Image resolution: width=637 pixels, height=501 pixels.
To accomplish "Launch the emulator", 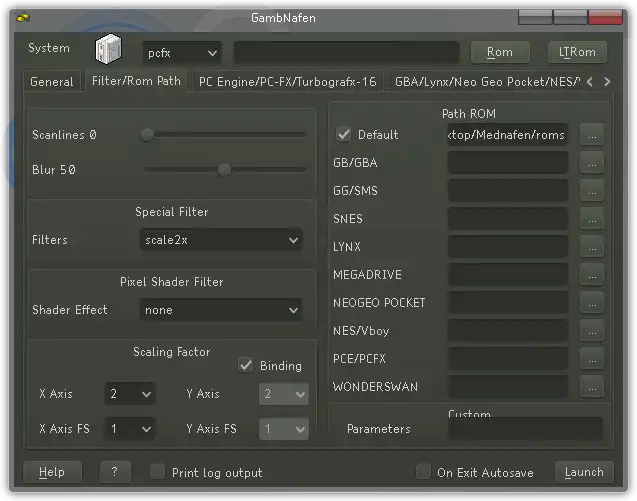I will [x=584, y=472].
